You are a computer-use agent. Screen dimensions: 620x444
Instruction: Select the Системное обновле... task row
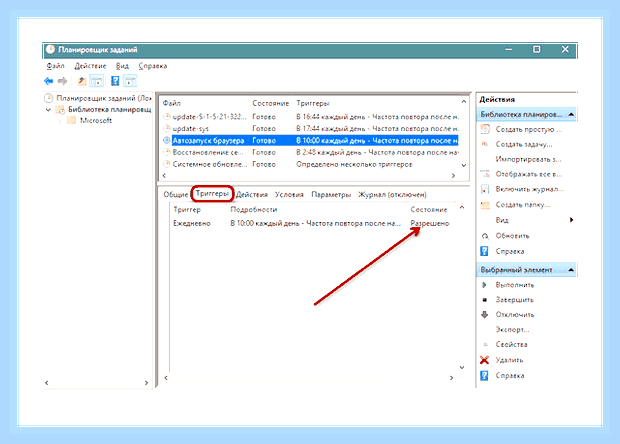coord(311,164)
